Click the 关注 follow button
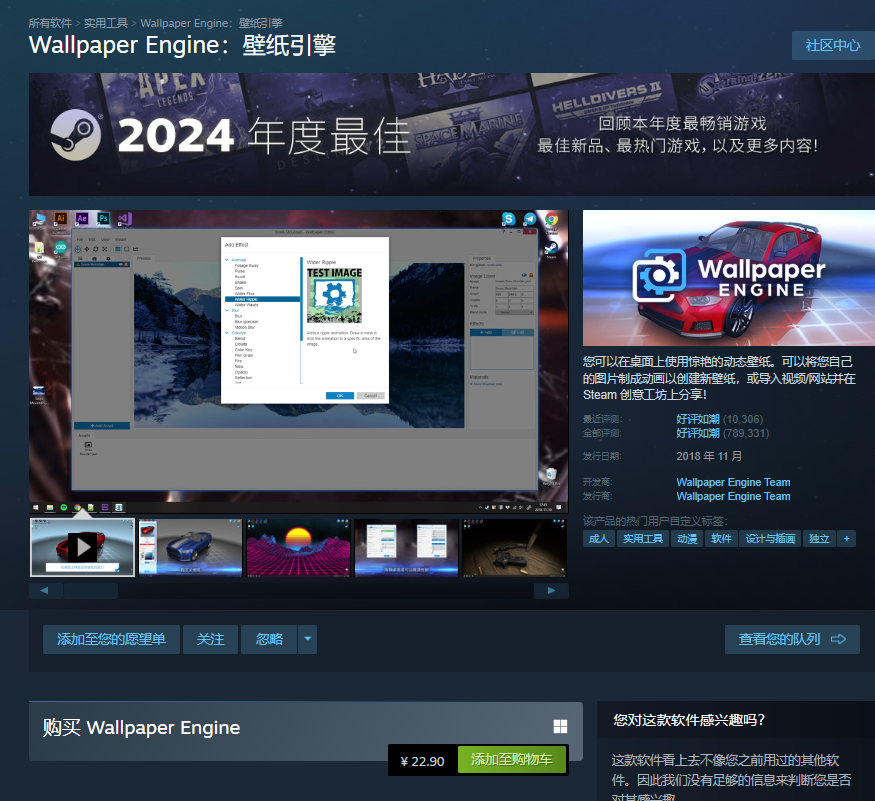 (210, 639)
